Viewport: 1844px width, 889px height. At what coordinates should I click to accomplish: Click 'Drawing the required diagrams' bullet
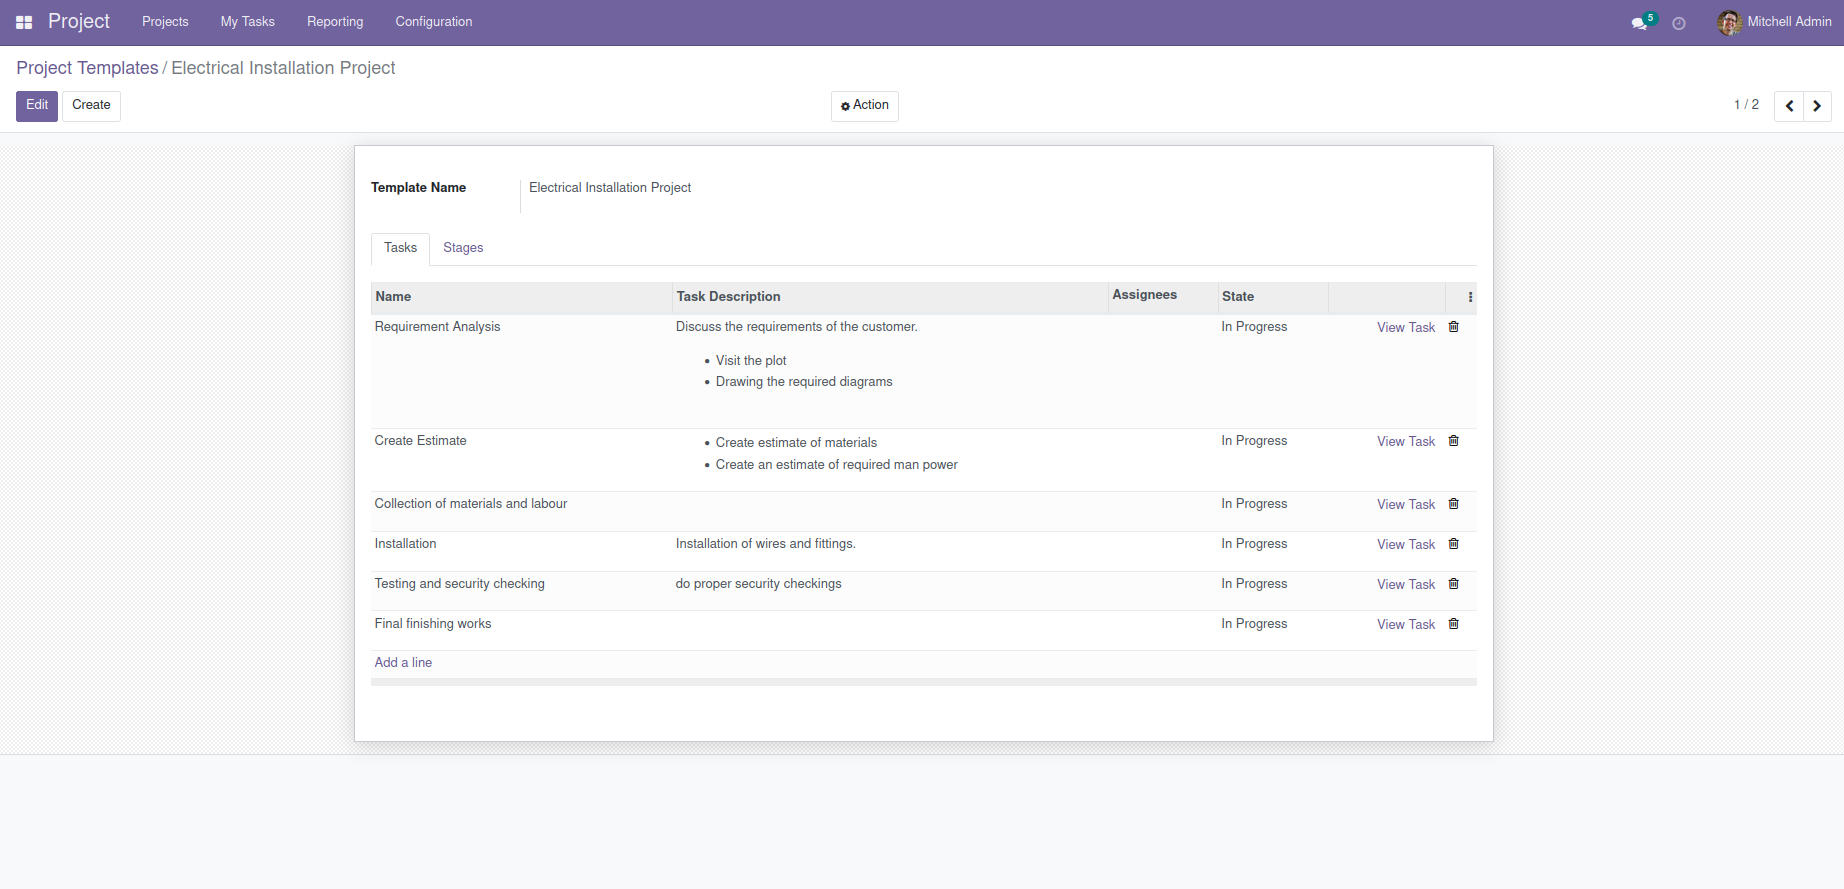(804, 382)
